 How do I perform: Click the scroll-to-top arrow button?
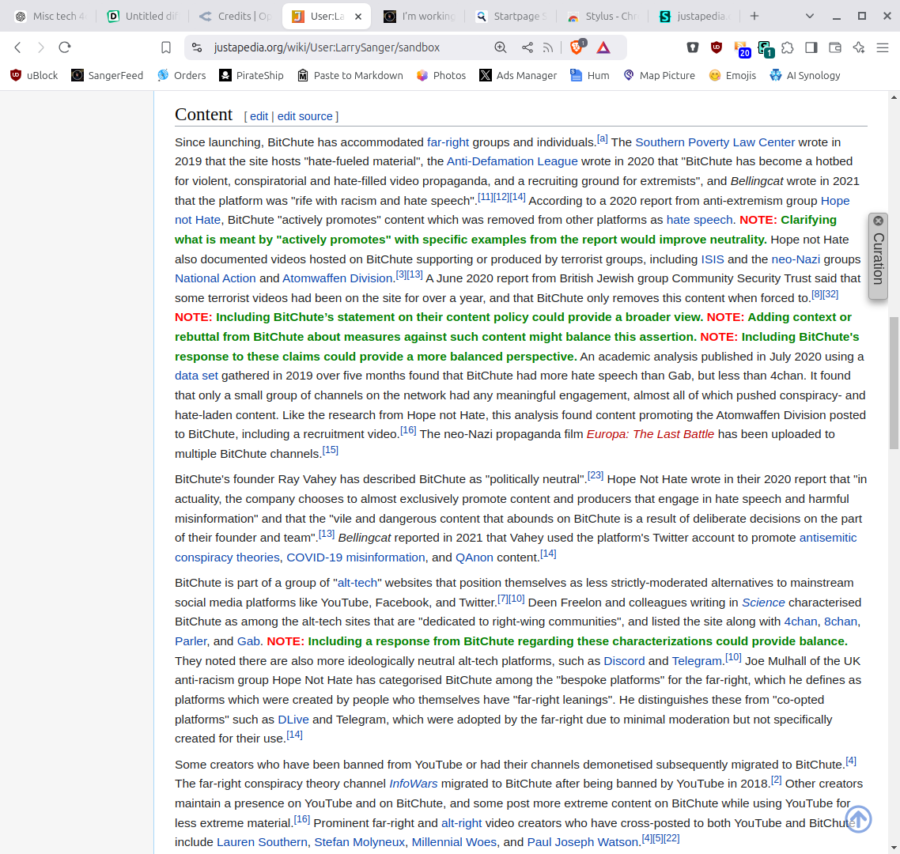(858, 819)
